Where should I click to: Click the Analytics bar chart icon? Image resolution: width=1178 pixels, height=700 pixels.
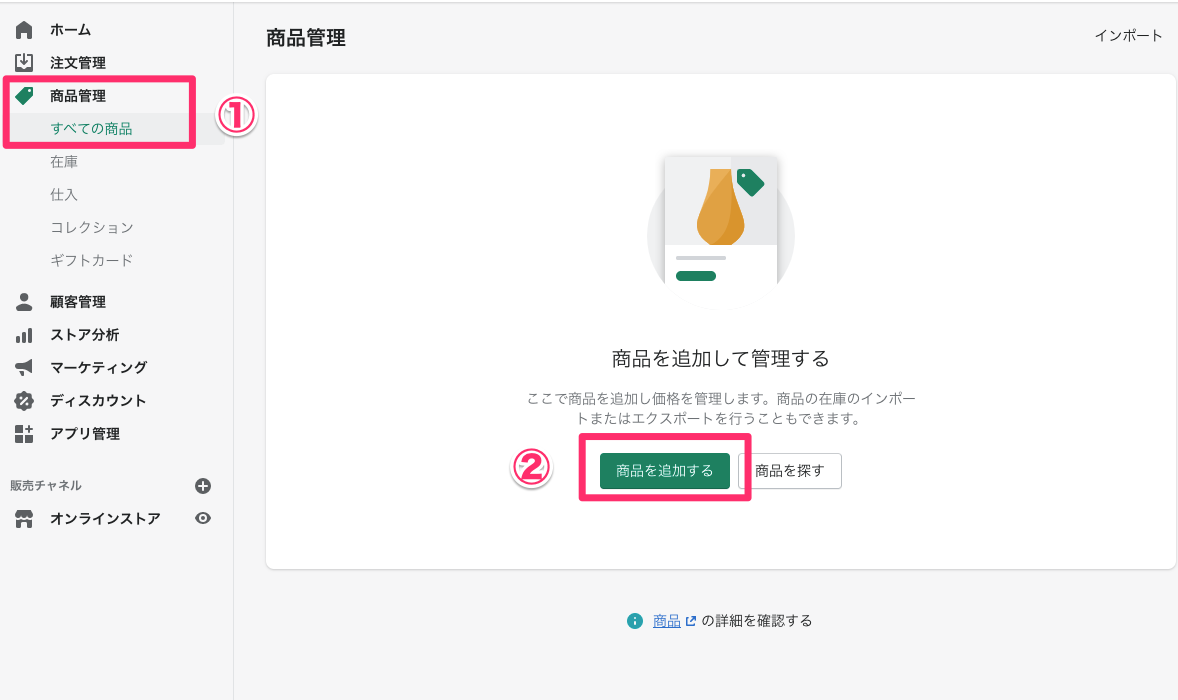24,335
